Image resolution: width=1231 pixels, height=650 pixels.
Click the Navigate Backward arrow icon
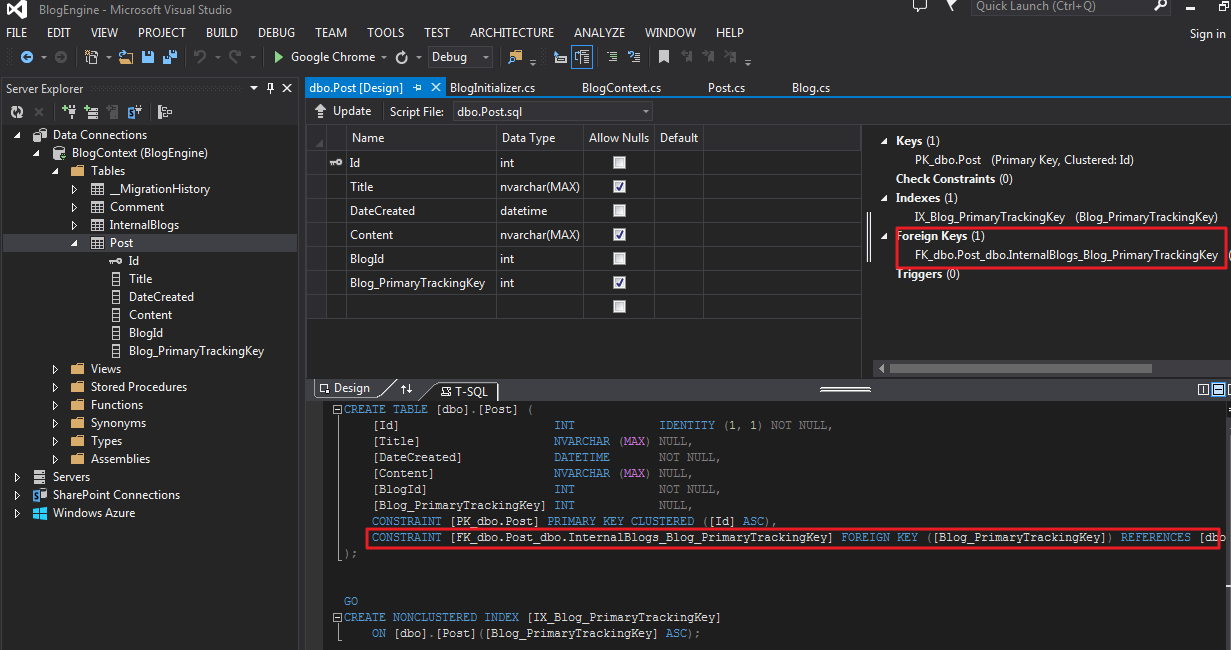[27, 58]
